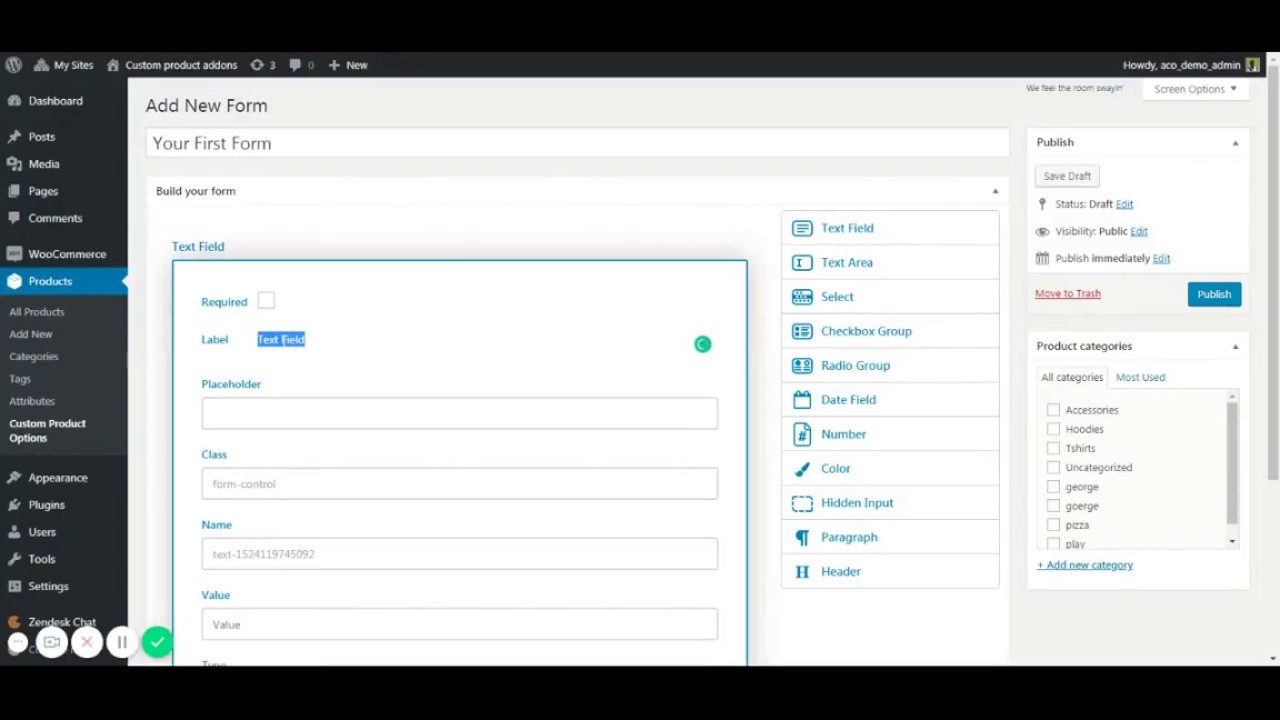
Task: Toggle the Required checkbox
Action: tap(266, 300)
